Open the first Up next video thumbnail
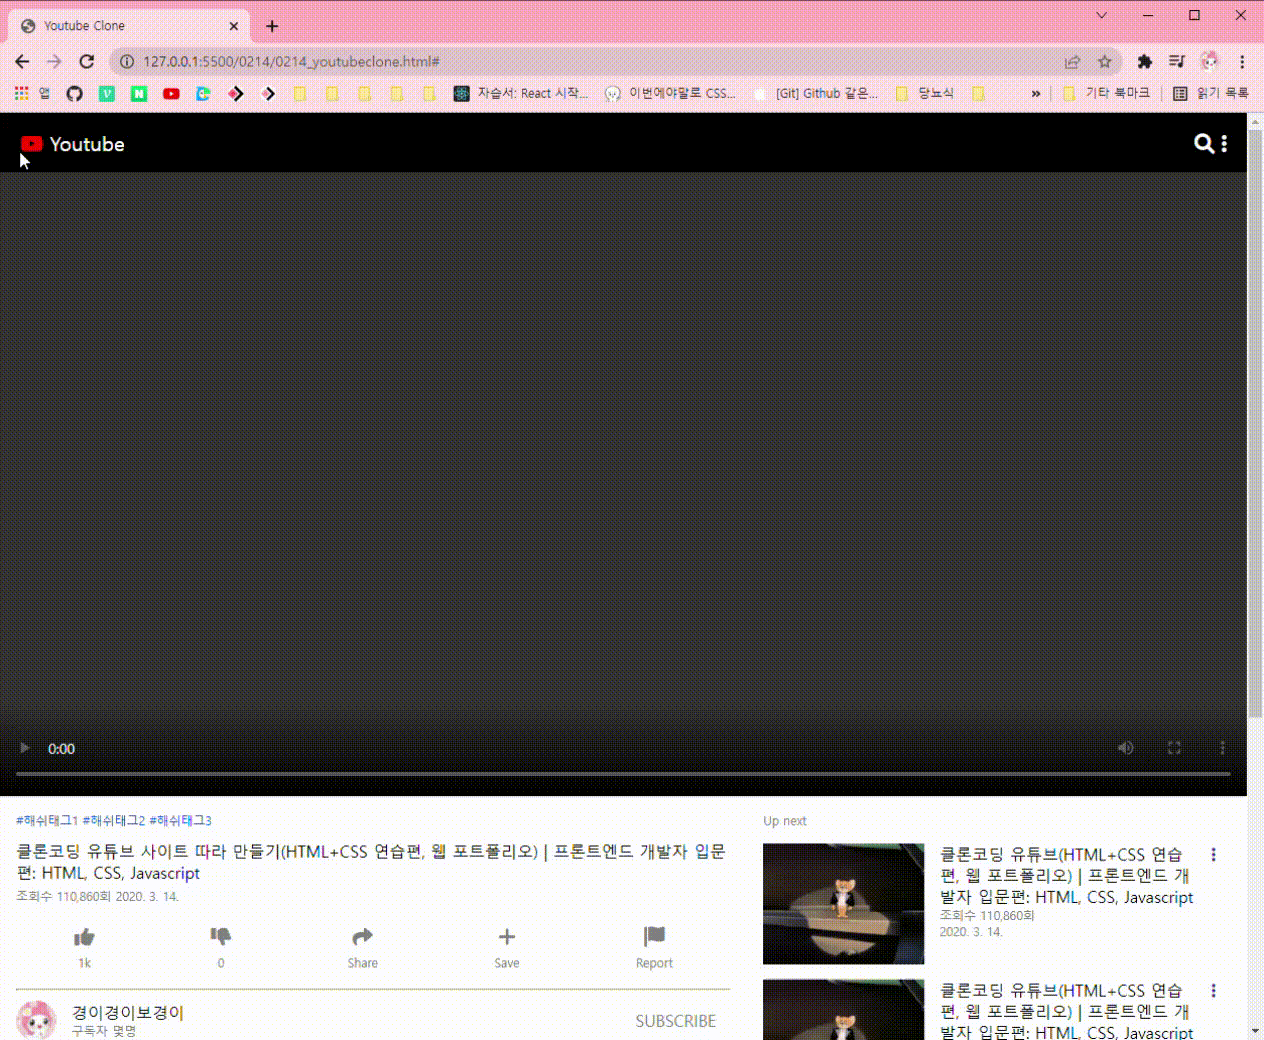 coord(843,904)
